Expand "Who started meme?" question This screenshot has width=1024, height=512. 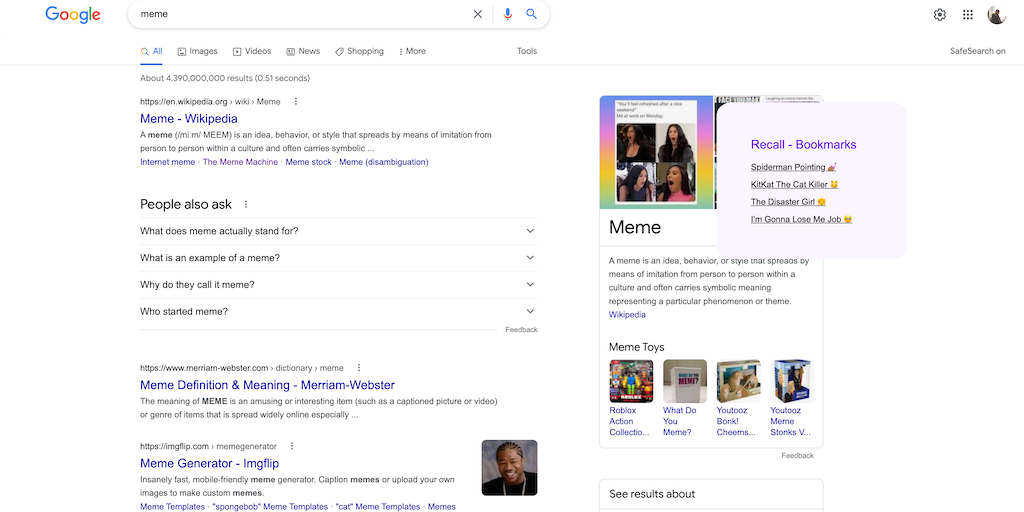[338, 312]
